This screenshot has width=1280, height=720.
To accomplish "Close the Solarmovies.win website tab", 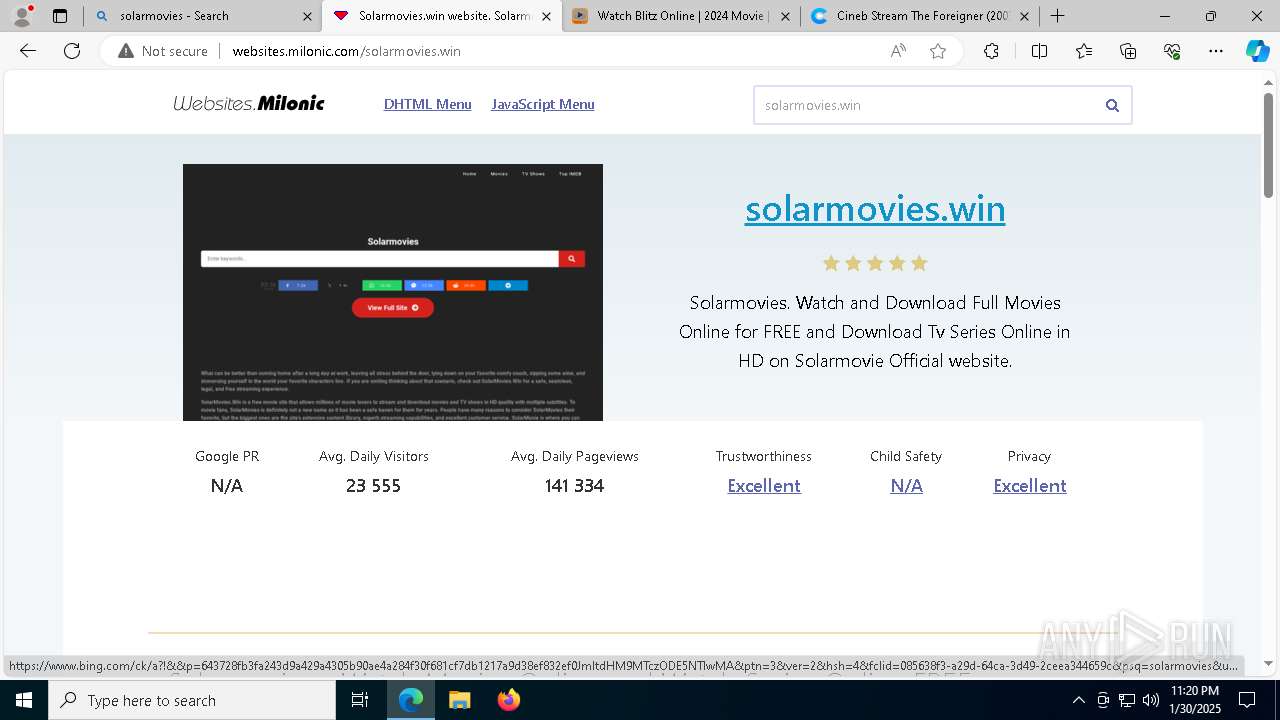I will (546, 16).
